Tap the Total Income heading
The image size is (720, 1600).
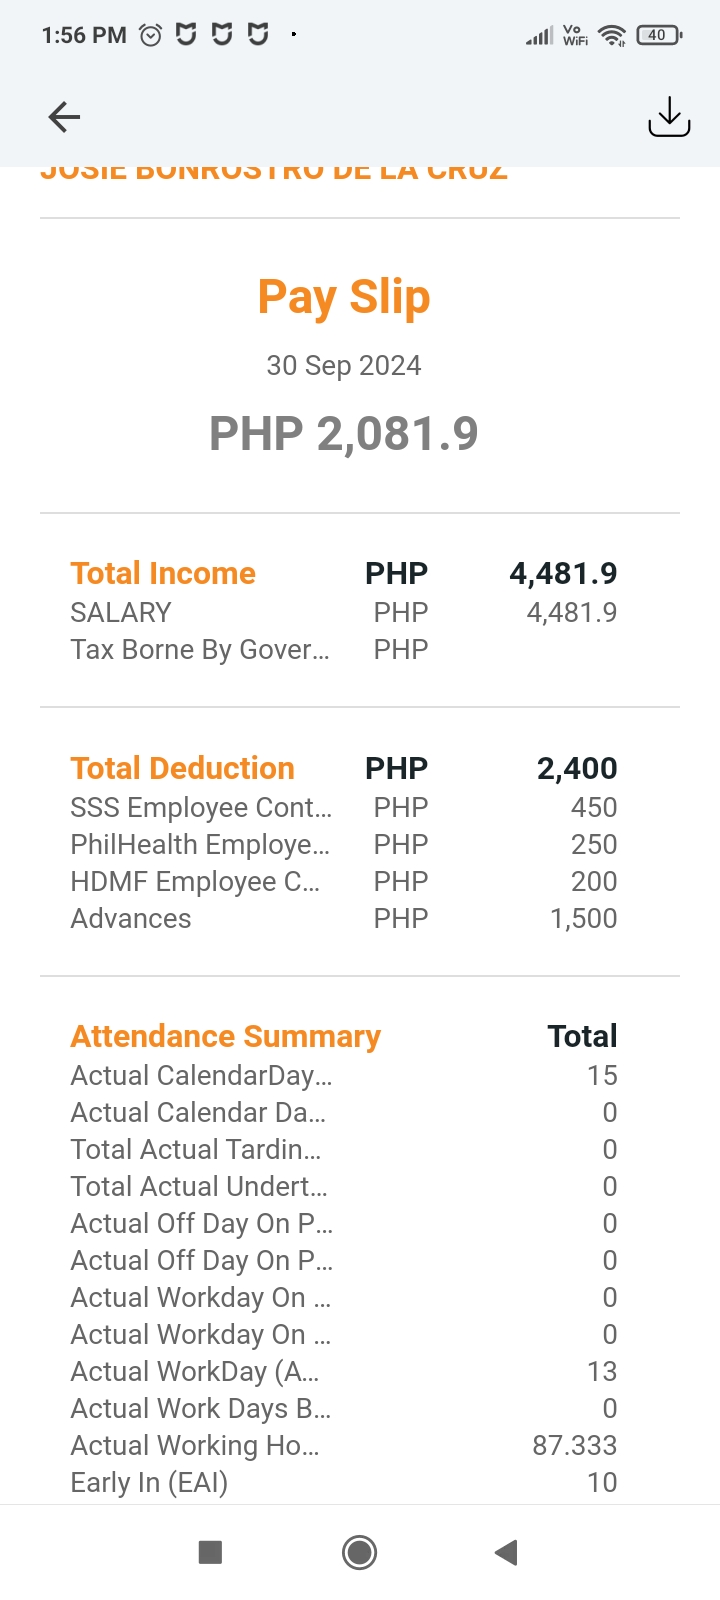(x=163, y=573)
